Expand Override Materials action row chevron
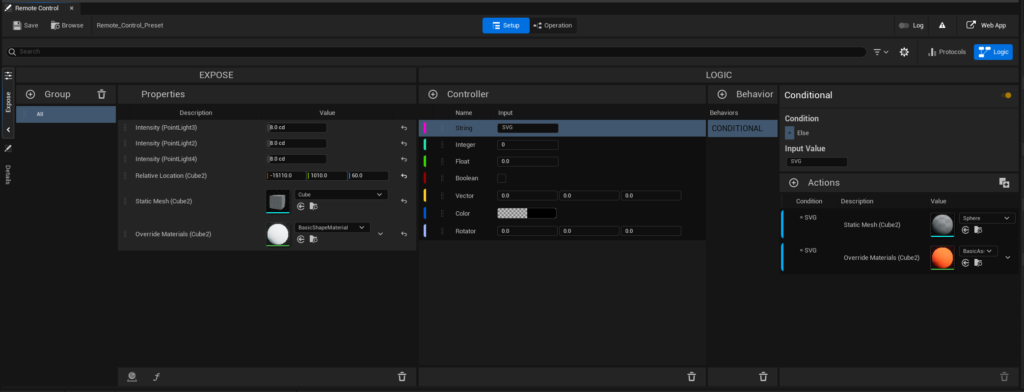Viewport: 1024px width, 392px height. (1008, 257)
